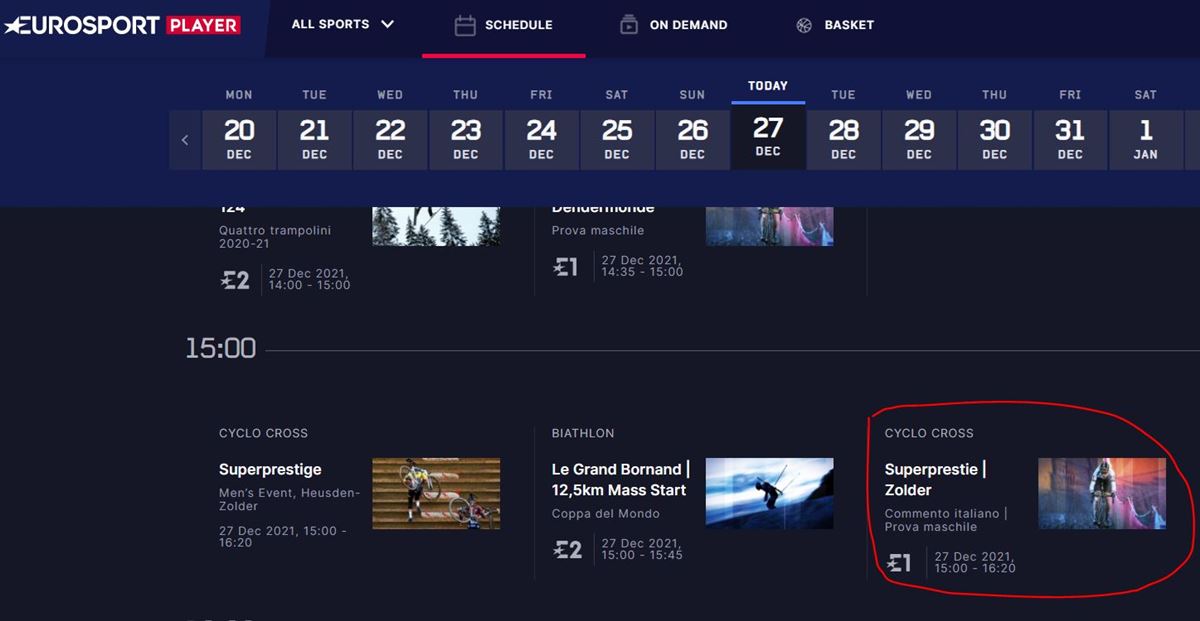The image size is (1200, 621).
Task: Select Saturday 25 Dec
Action: pos(617,140)
